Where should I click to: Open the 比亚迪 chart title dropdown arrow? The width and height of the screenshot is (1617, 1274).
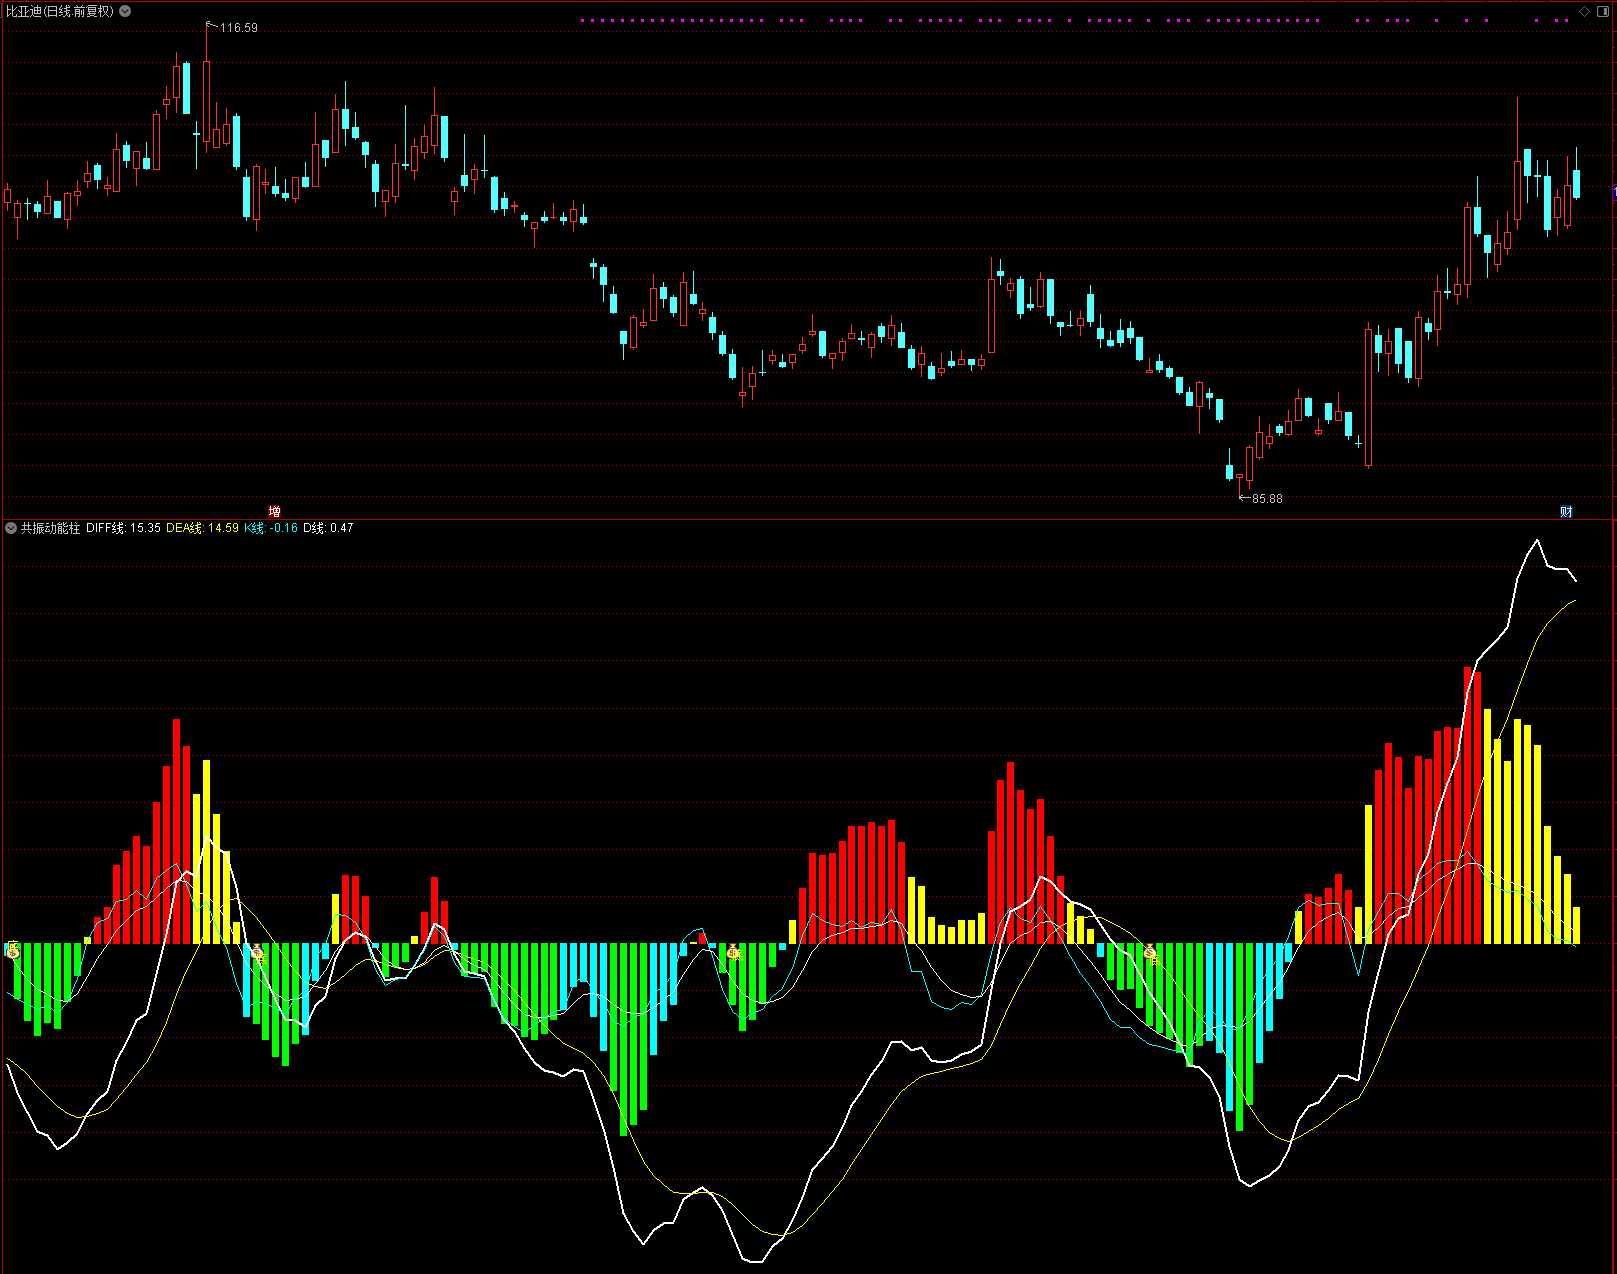tap(125, 11)
